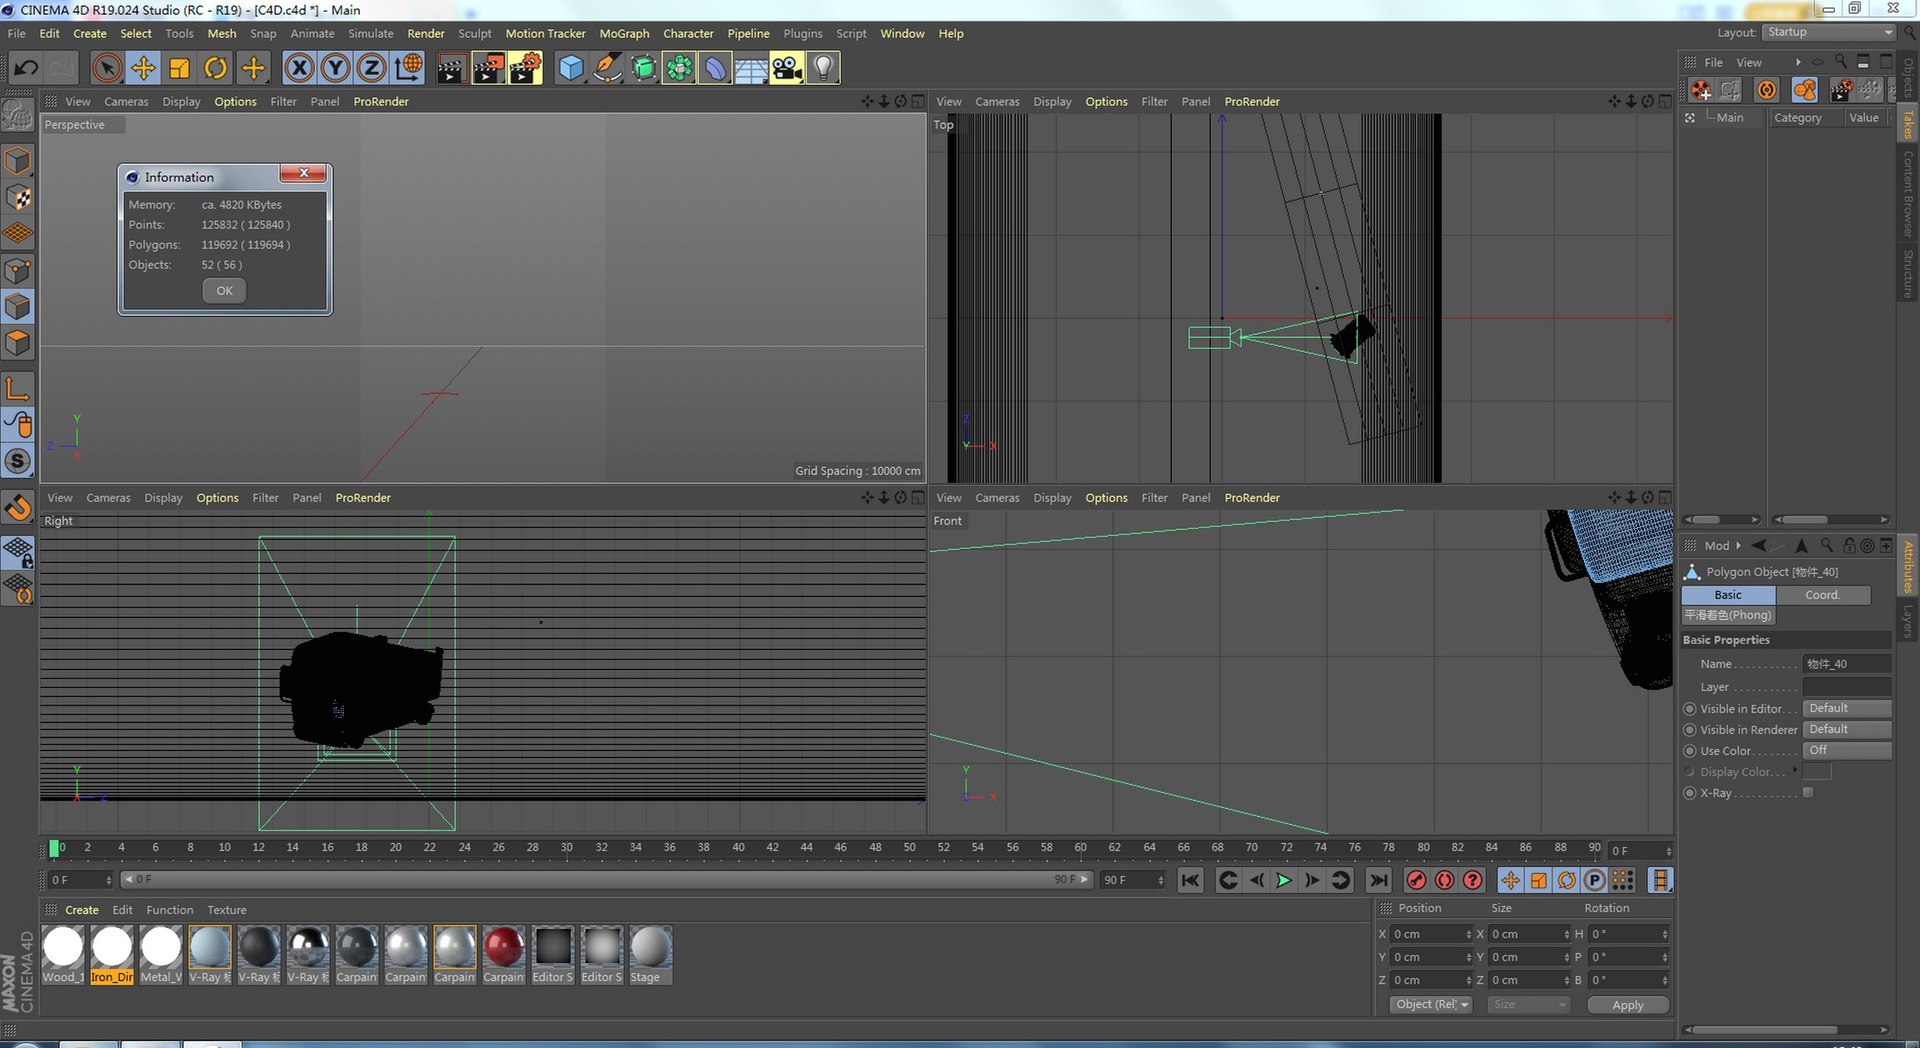Click the Display Color swatch

[x=1816, y=771]
